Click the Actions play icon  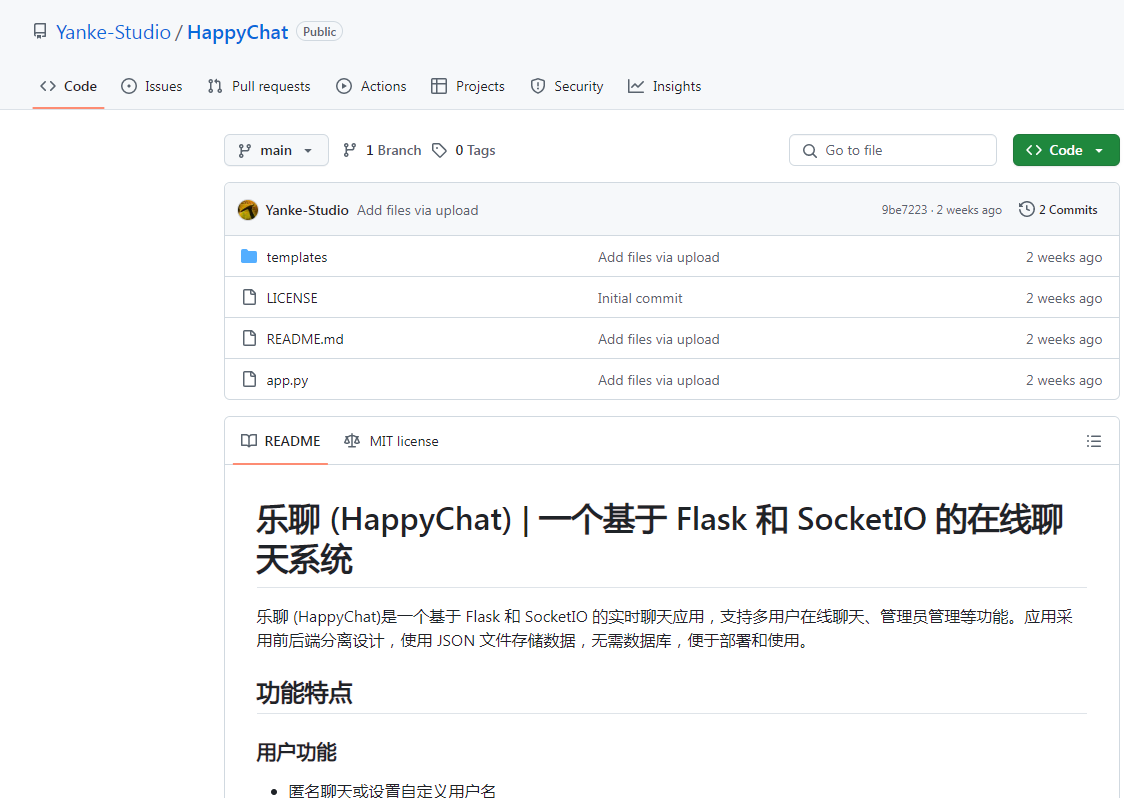pos(344,86)
